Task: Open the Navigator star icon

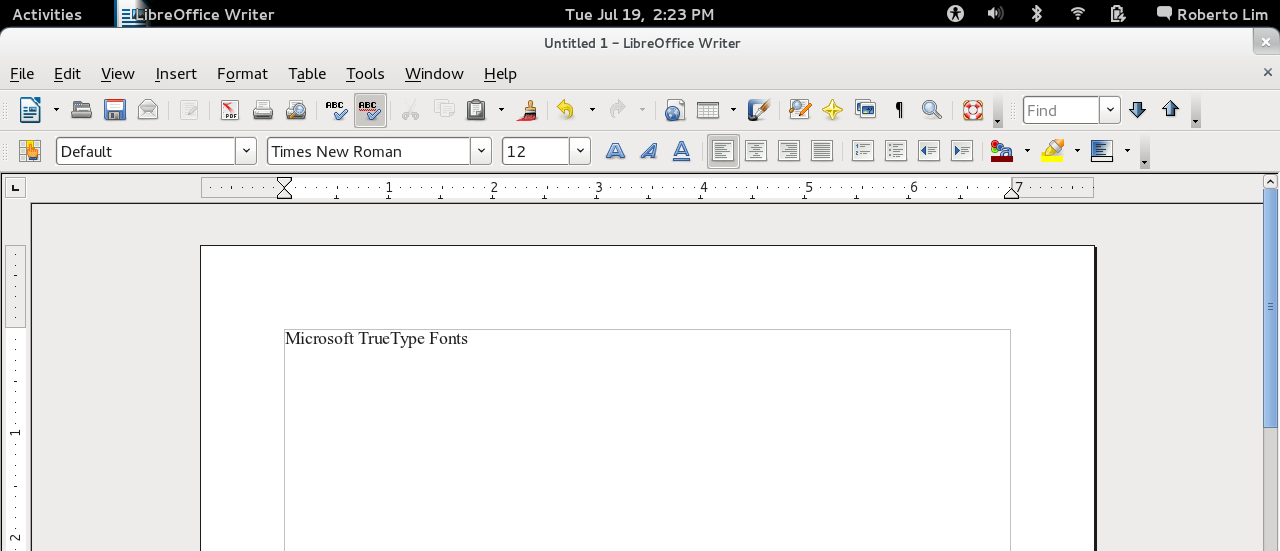Action: 832,110
